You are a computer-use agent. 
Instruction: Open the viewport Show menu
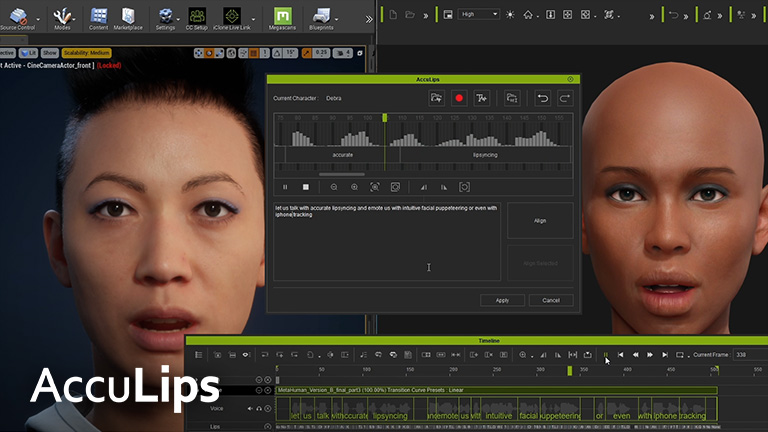(x=49, y=53)
